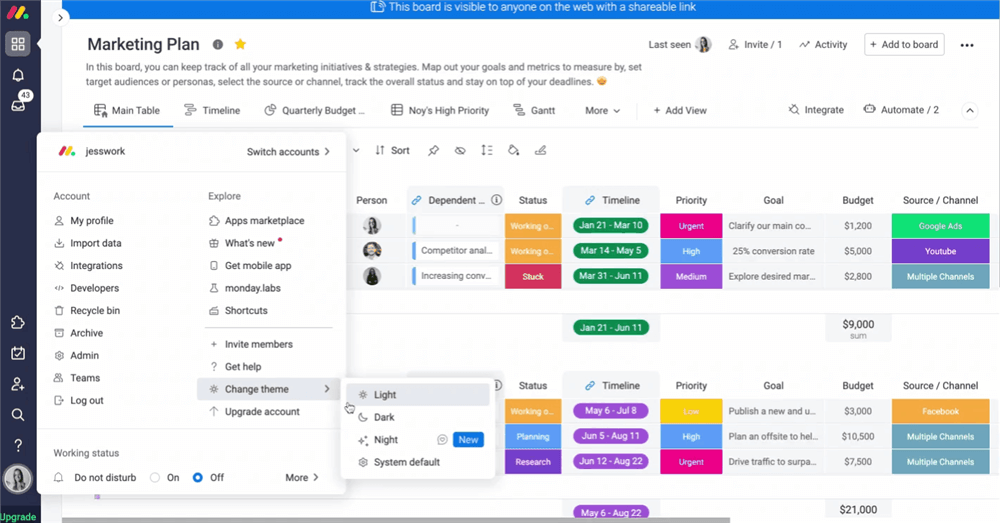The height and width of the screenshot is (523, 1000).
Task: Open the workspaces grid icon in sidebar
Action: pos(18,44)
